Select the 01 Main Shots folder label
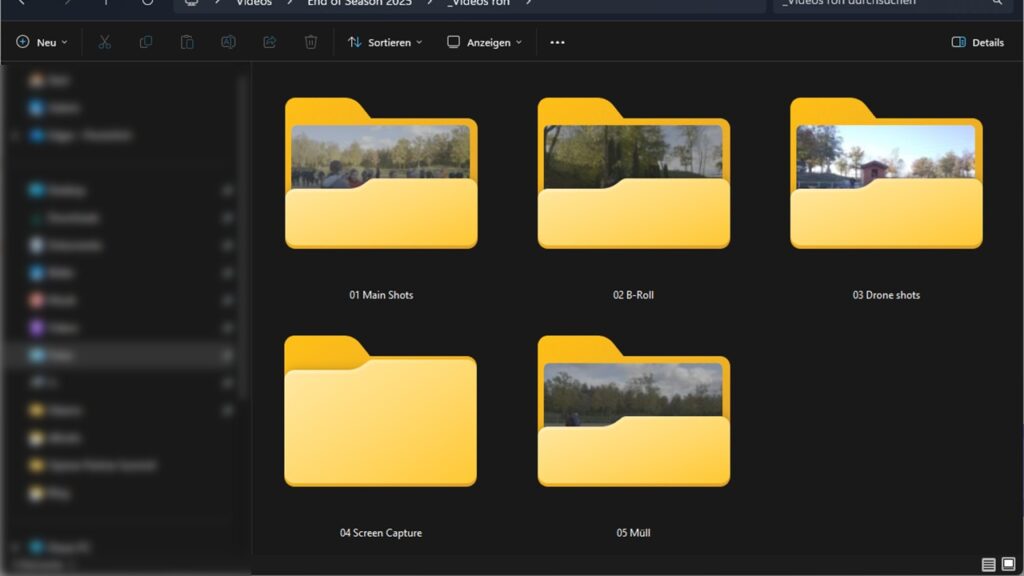Image resolution: width=1024 pixels, height=576 pixels. coord(381,295)
